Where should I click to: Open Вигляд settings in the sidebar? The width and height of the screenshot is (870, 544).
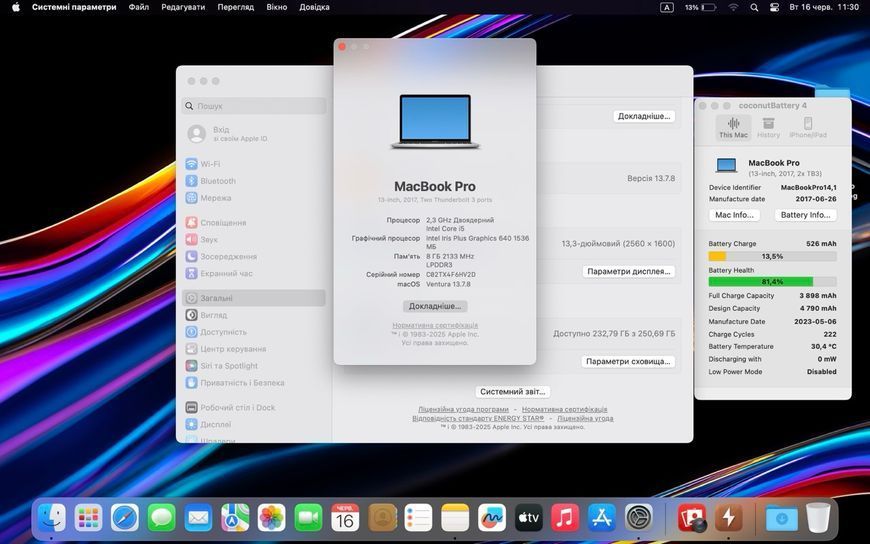coord(254,315)
